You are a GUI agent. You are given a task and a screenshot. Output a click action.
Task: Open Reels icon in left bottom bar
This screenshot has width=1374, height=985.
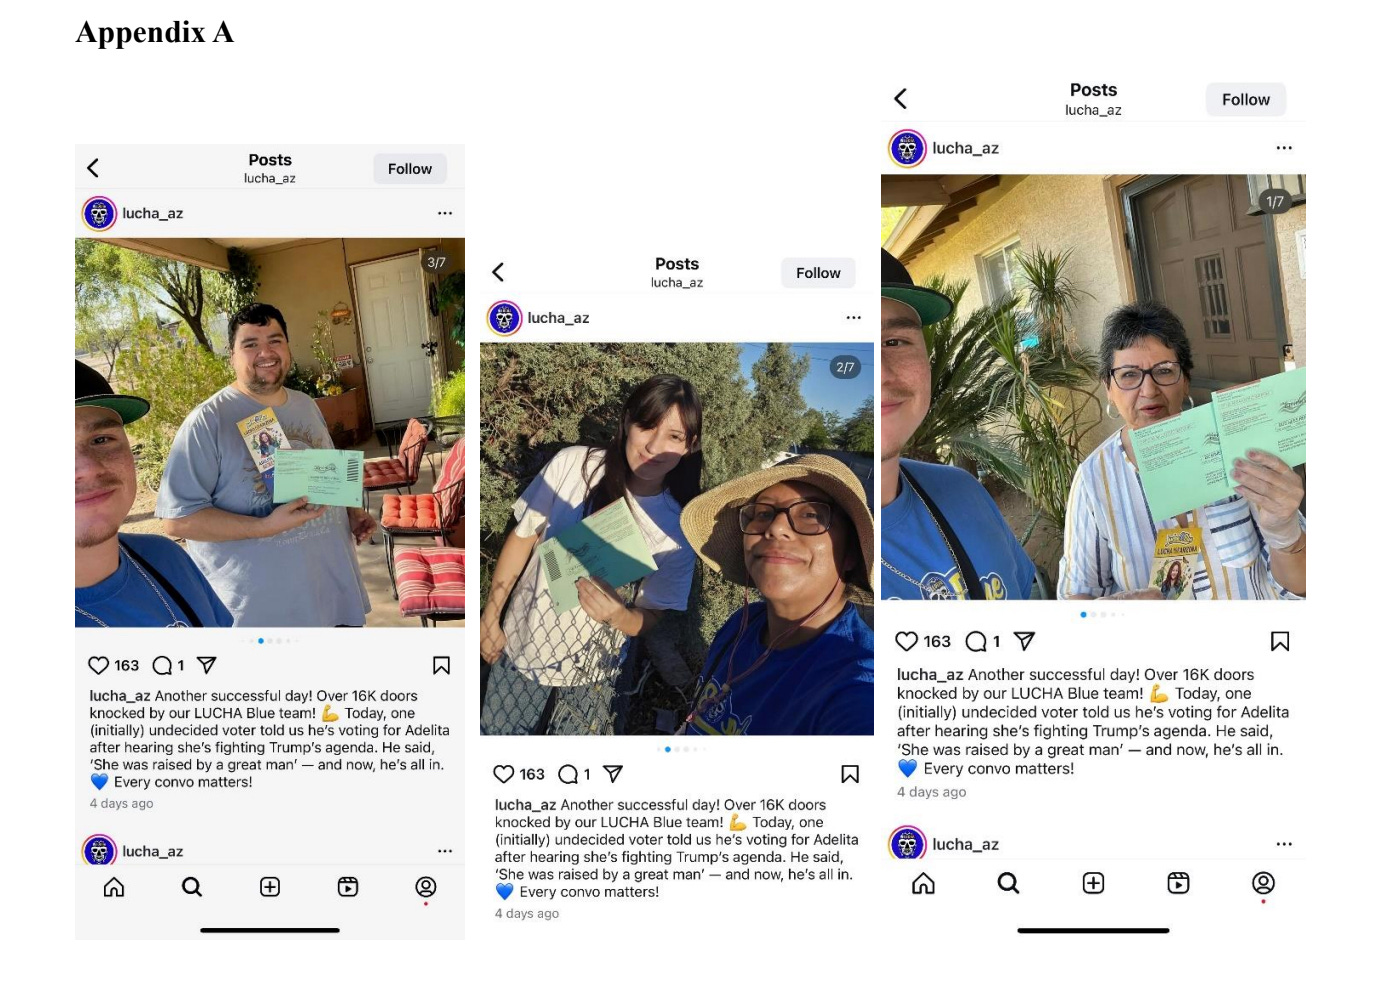(348, 887)
